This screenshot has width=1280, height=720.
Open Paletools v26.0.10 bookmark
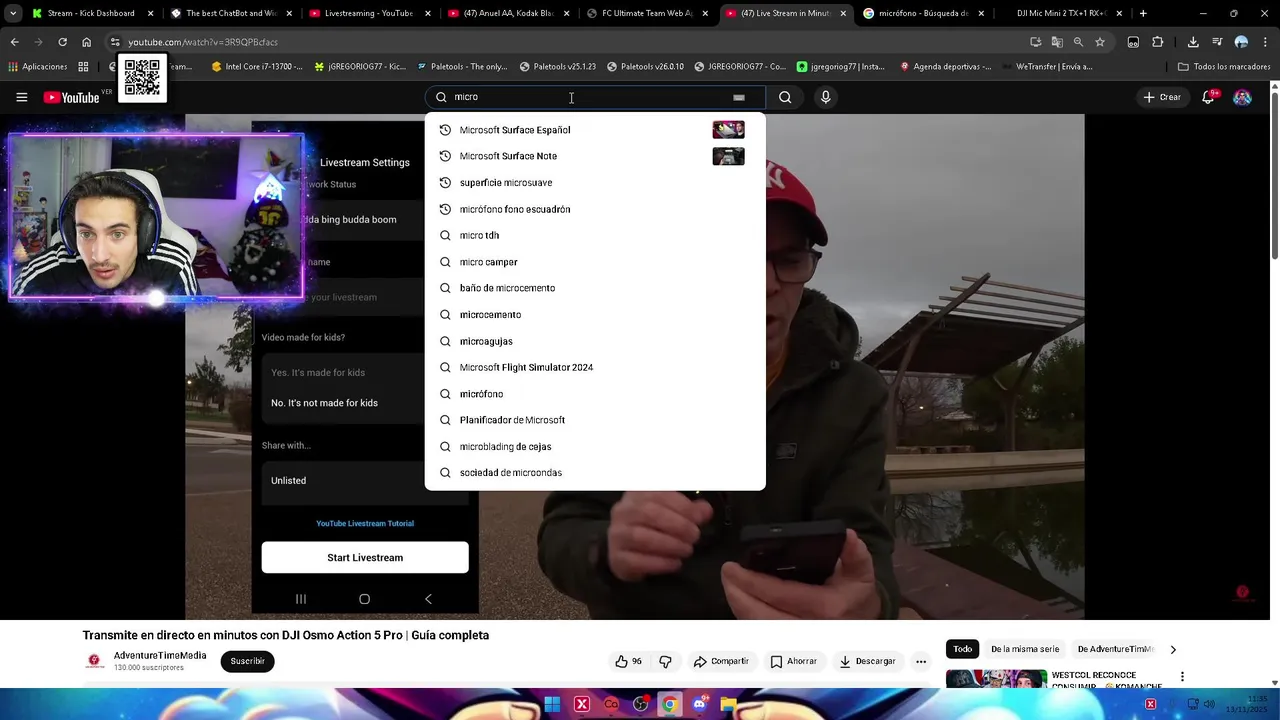pos(645,67)
